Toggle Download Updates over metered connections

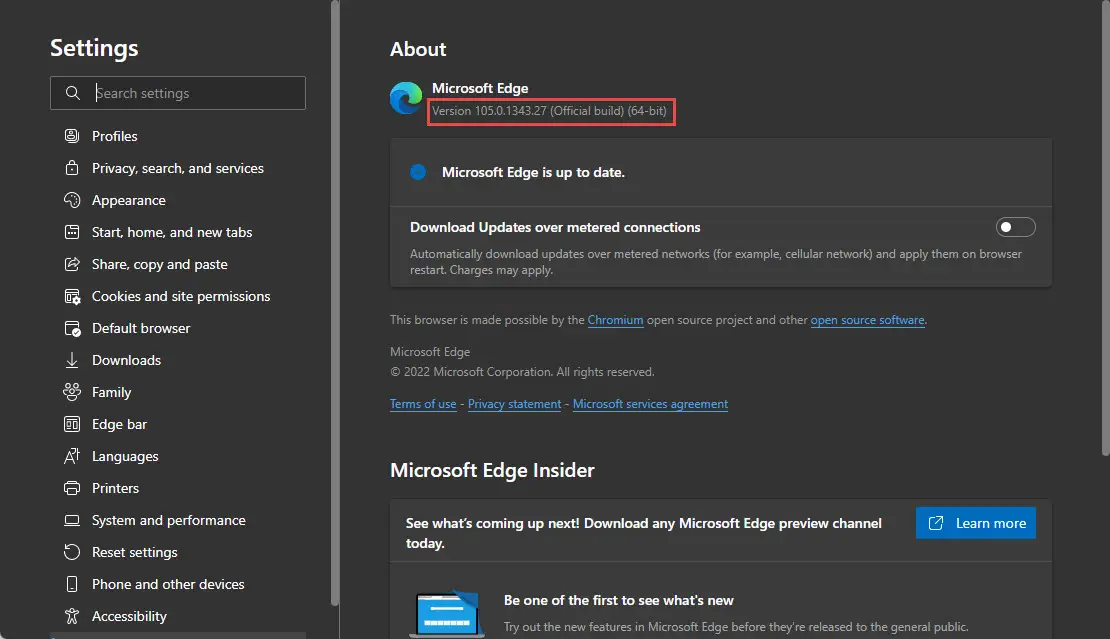pyautogui.click(x=1015, y=227)
